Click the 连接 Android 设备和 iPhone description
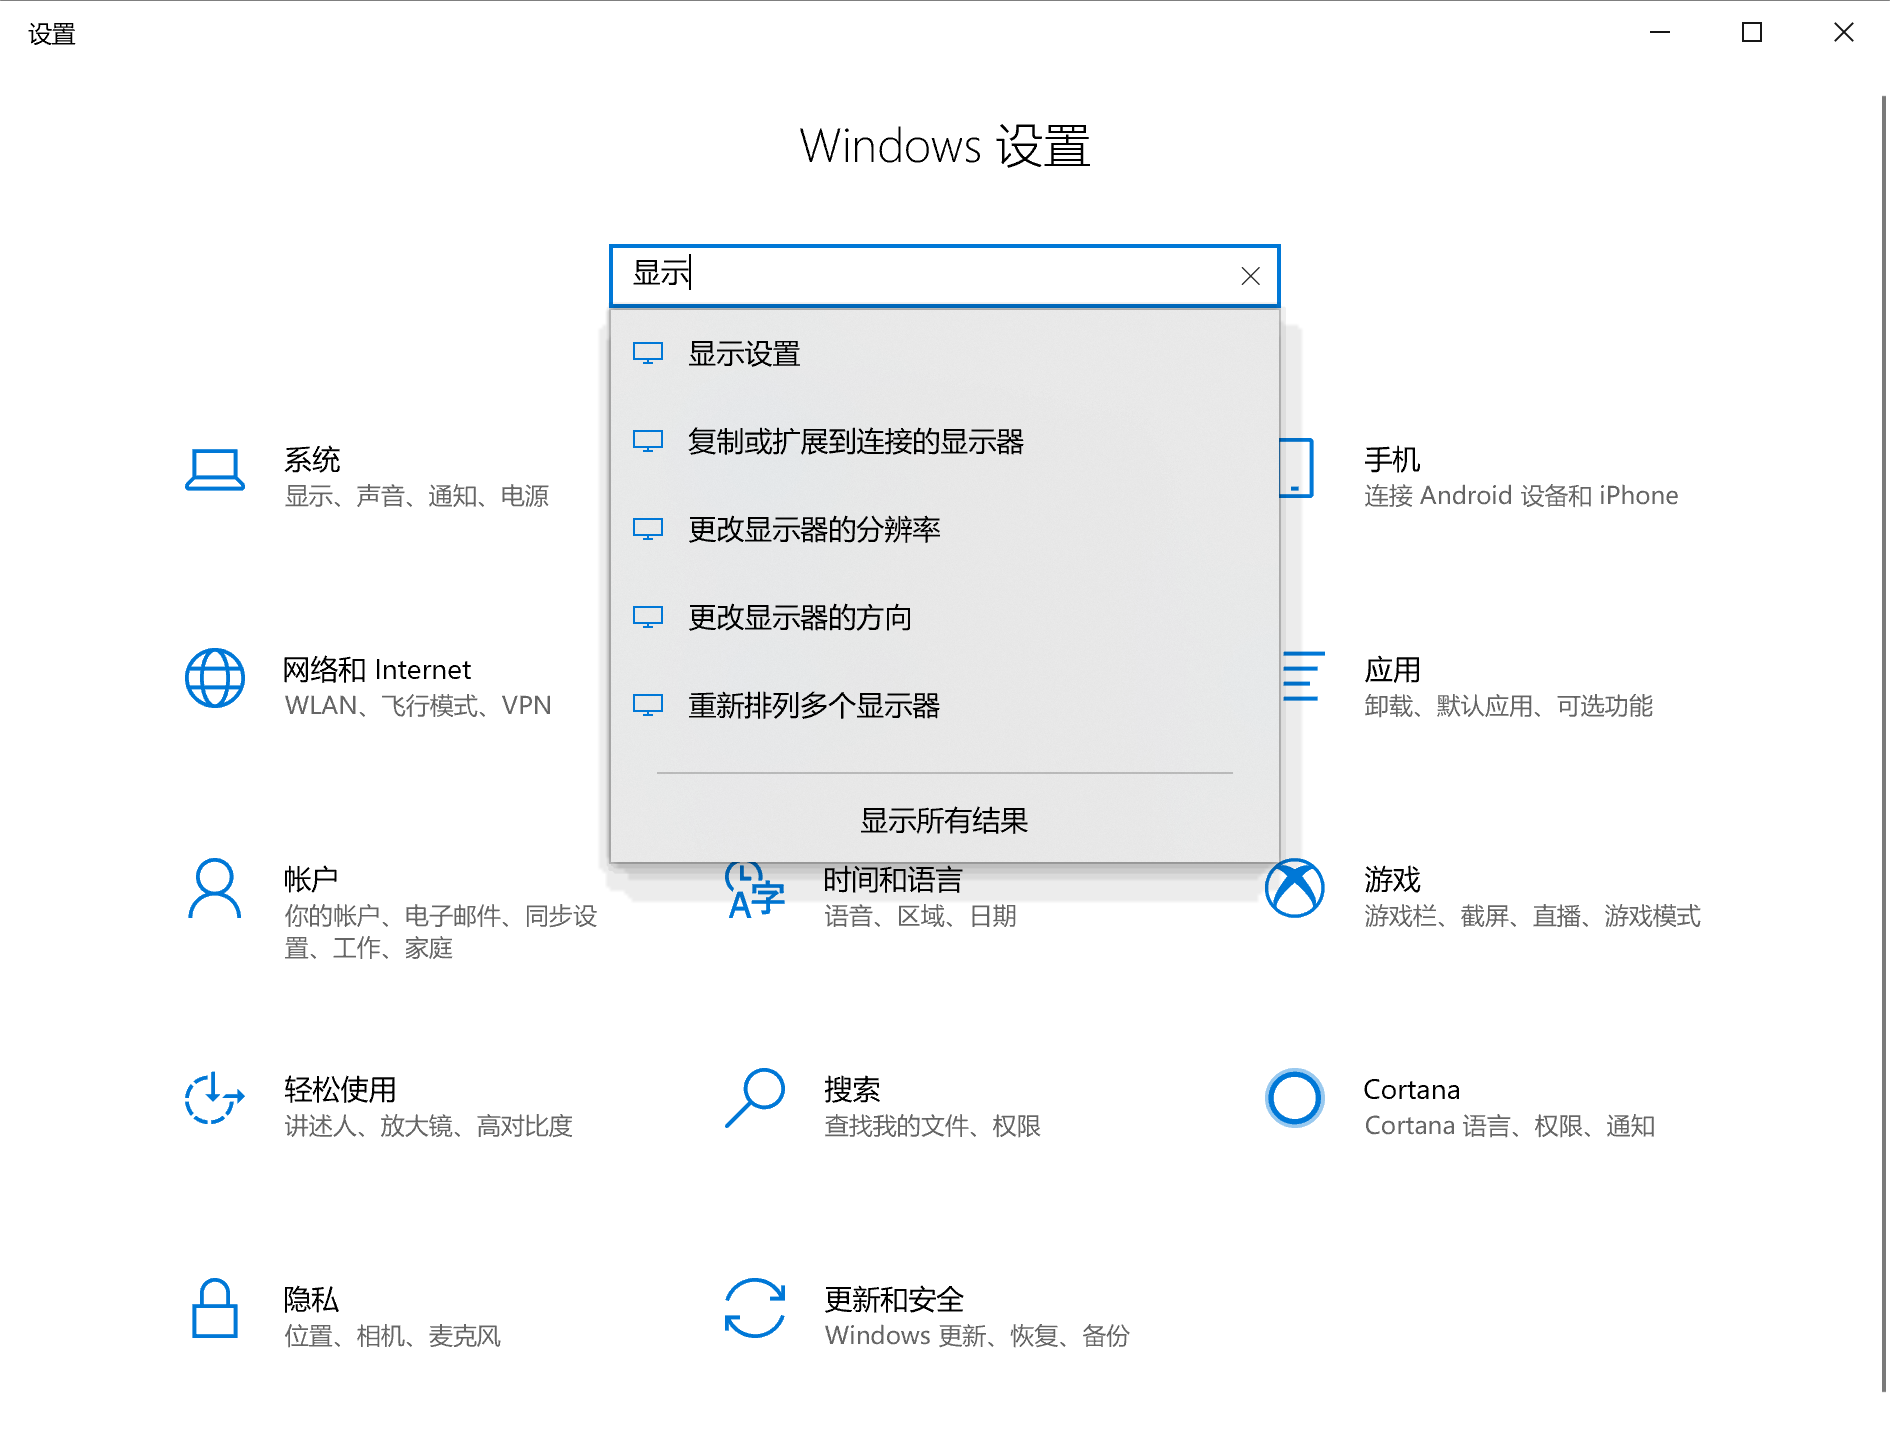Screen dimensions: 1890x1441 pos(1521,496)
